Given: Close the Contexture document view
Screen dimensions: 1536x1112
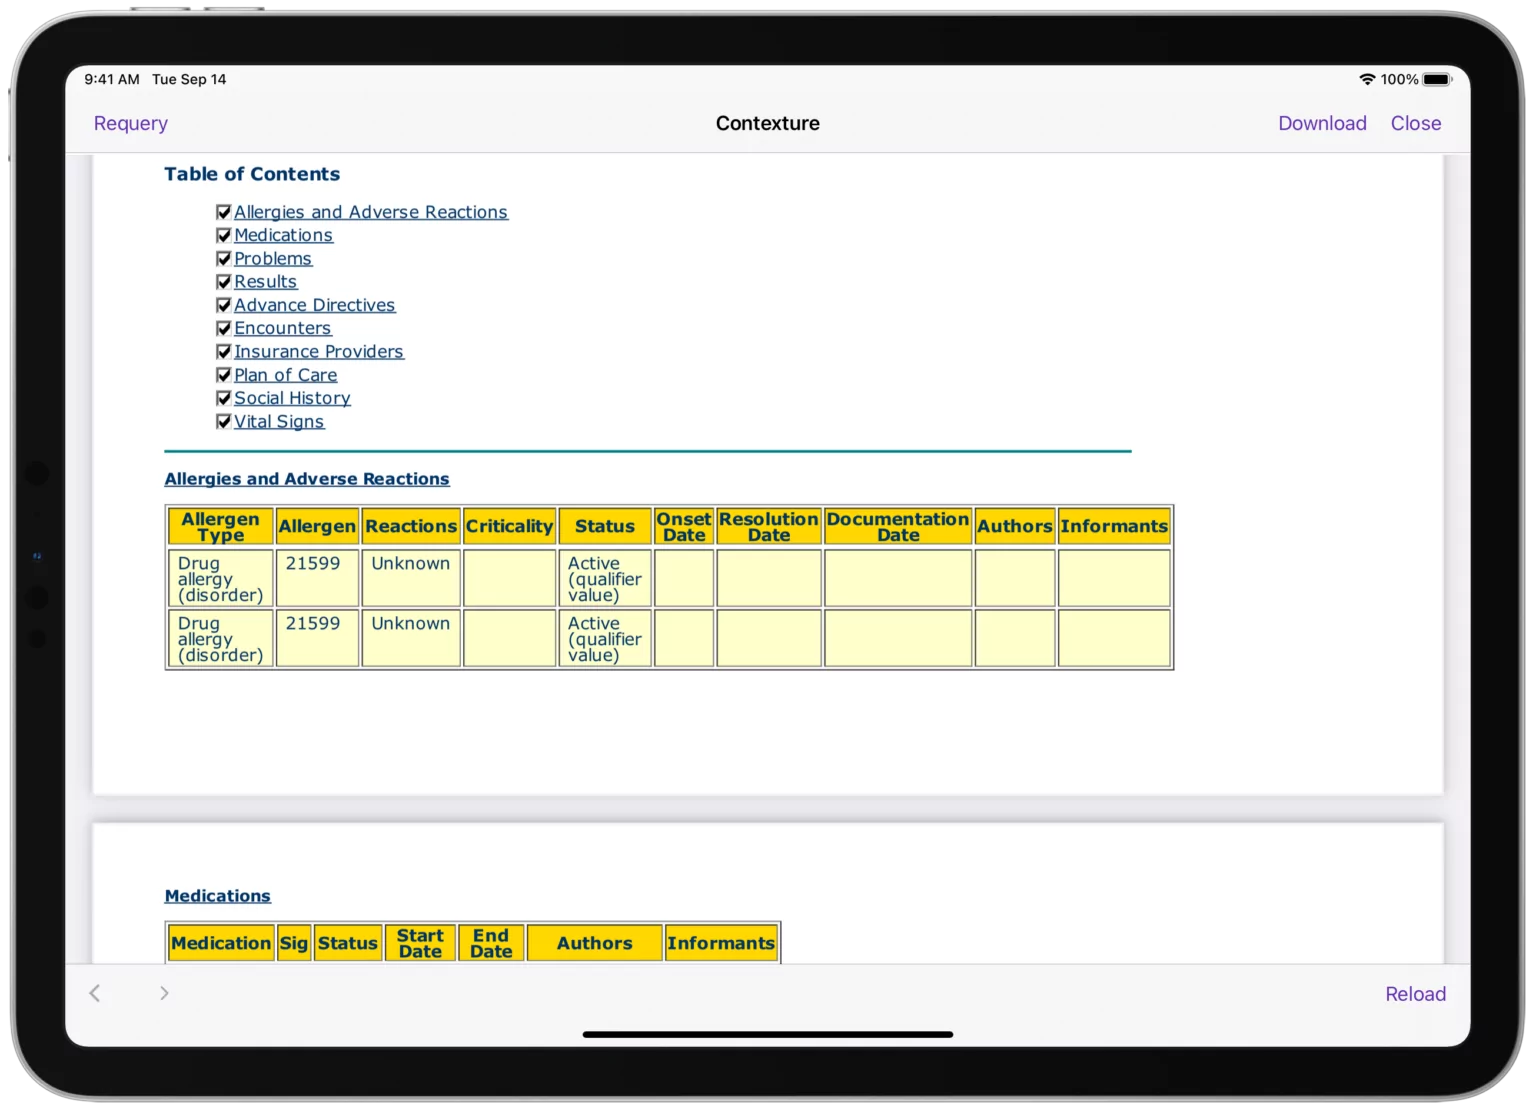Looking at the screenshot, I should coord(1415,123).
